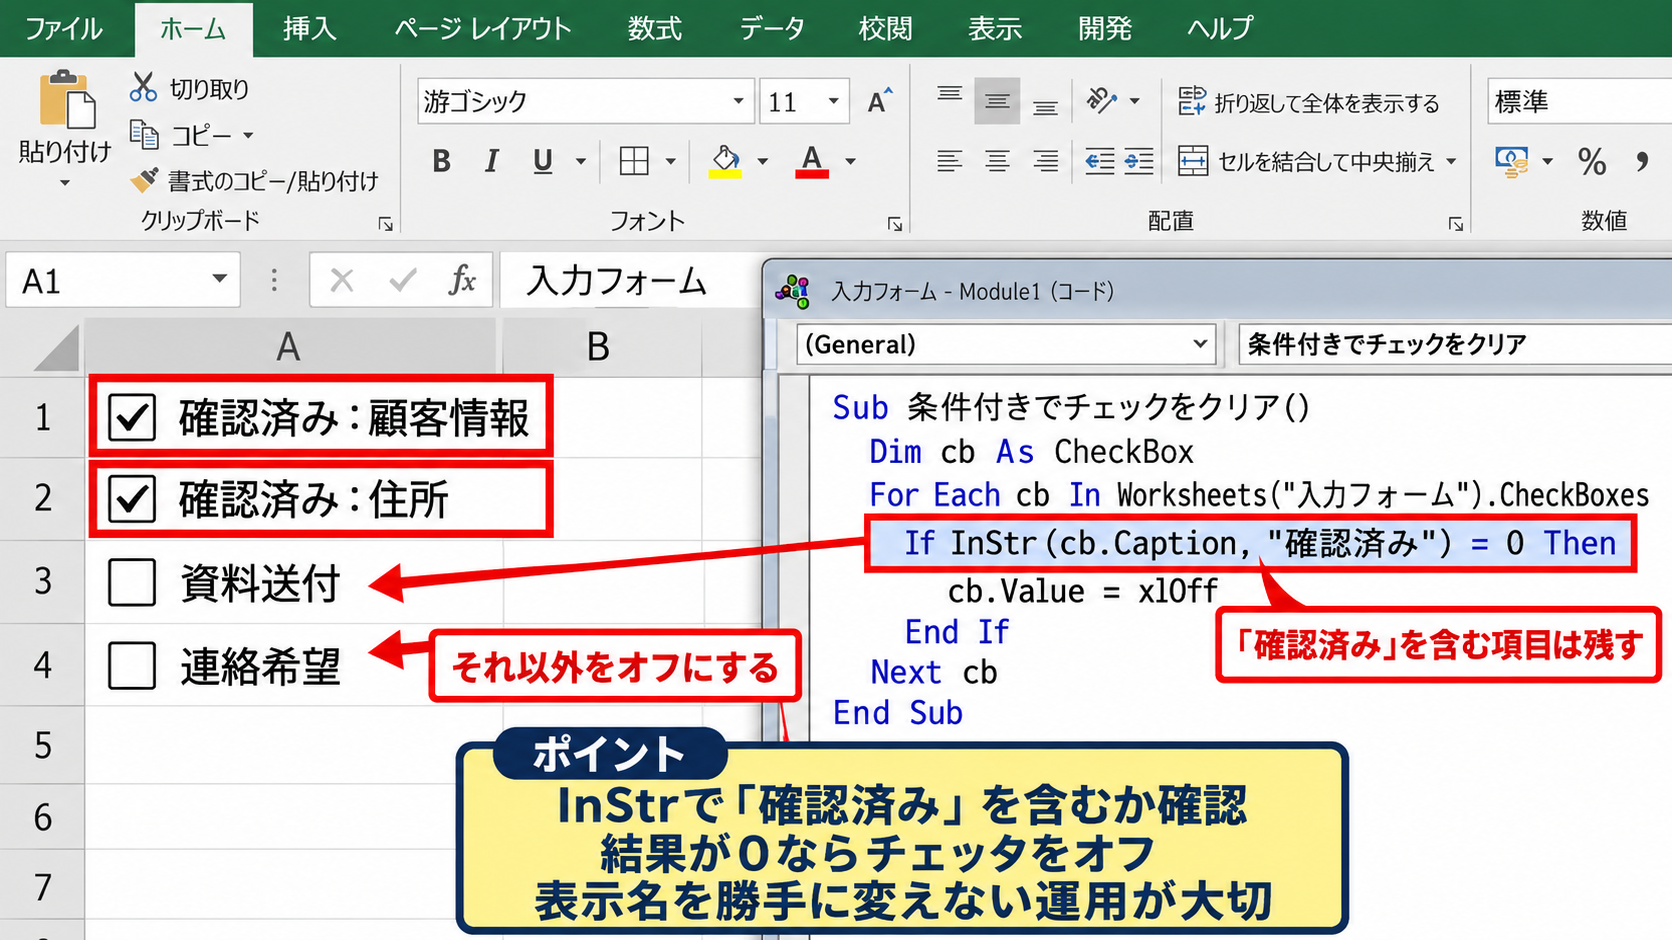This screenshot has width=1672, height=940.
Task: Increase font size with the large A icon
Action: coord(879,101)
